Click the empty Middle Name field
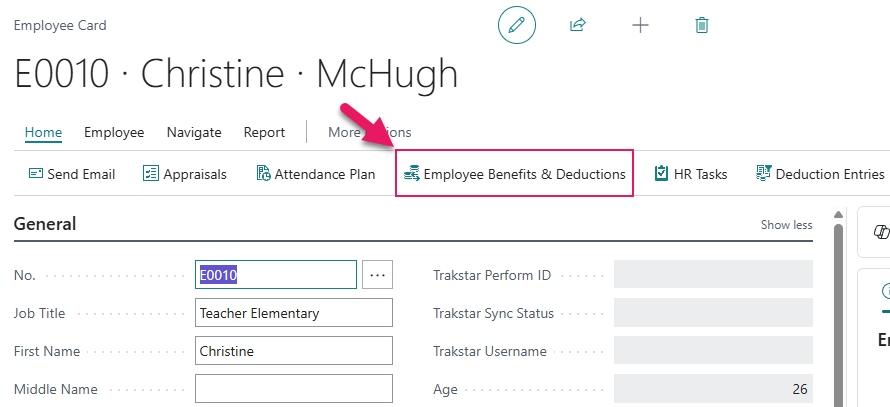 coord(294,389)
